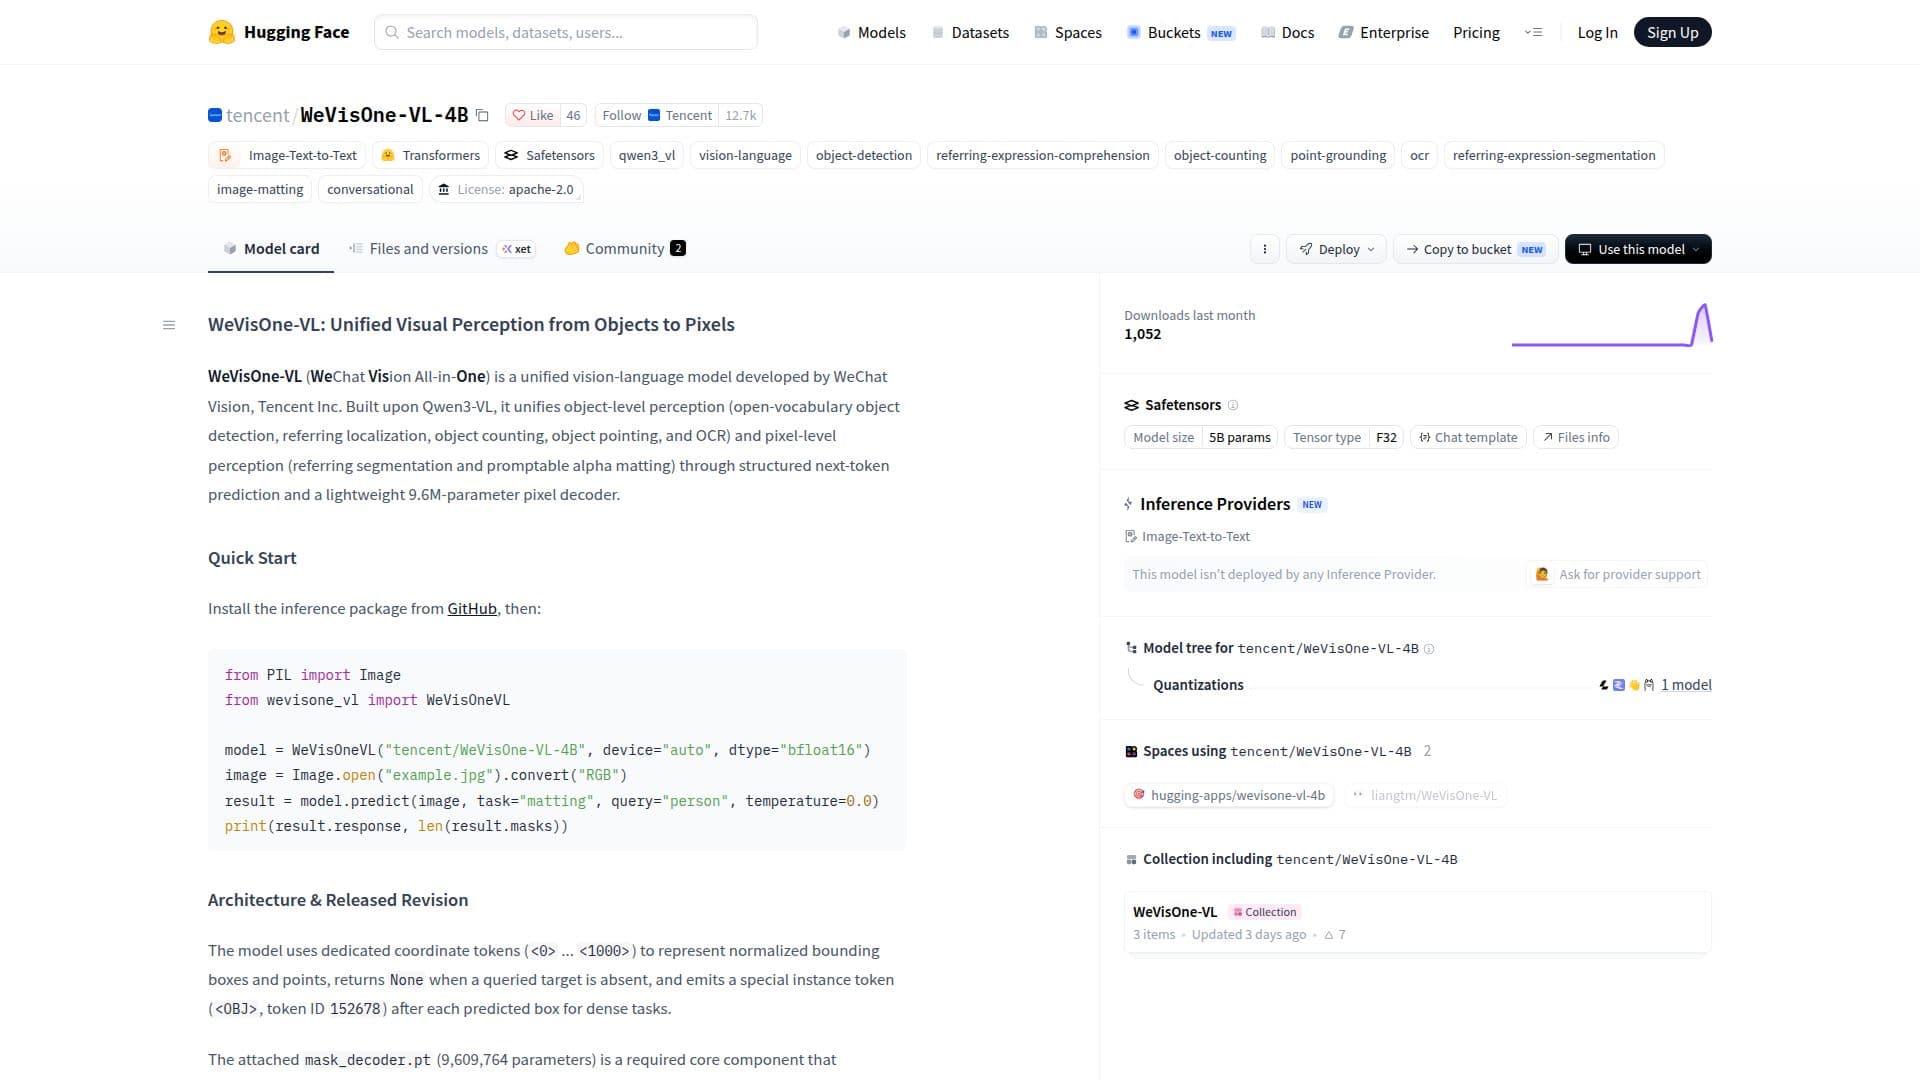
Task: Open the three-dot more options menu
Action: click(x=1264, y=249)
